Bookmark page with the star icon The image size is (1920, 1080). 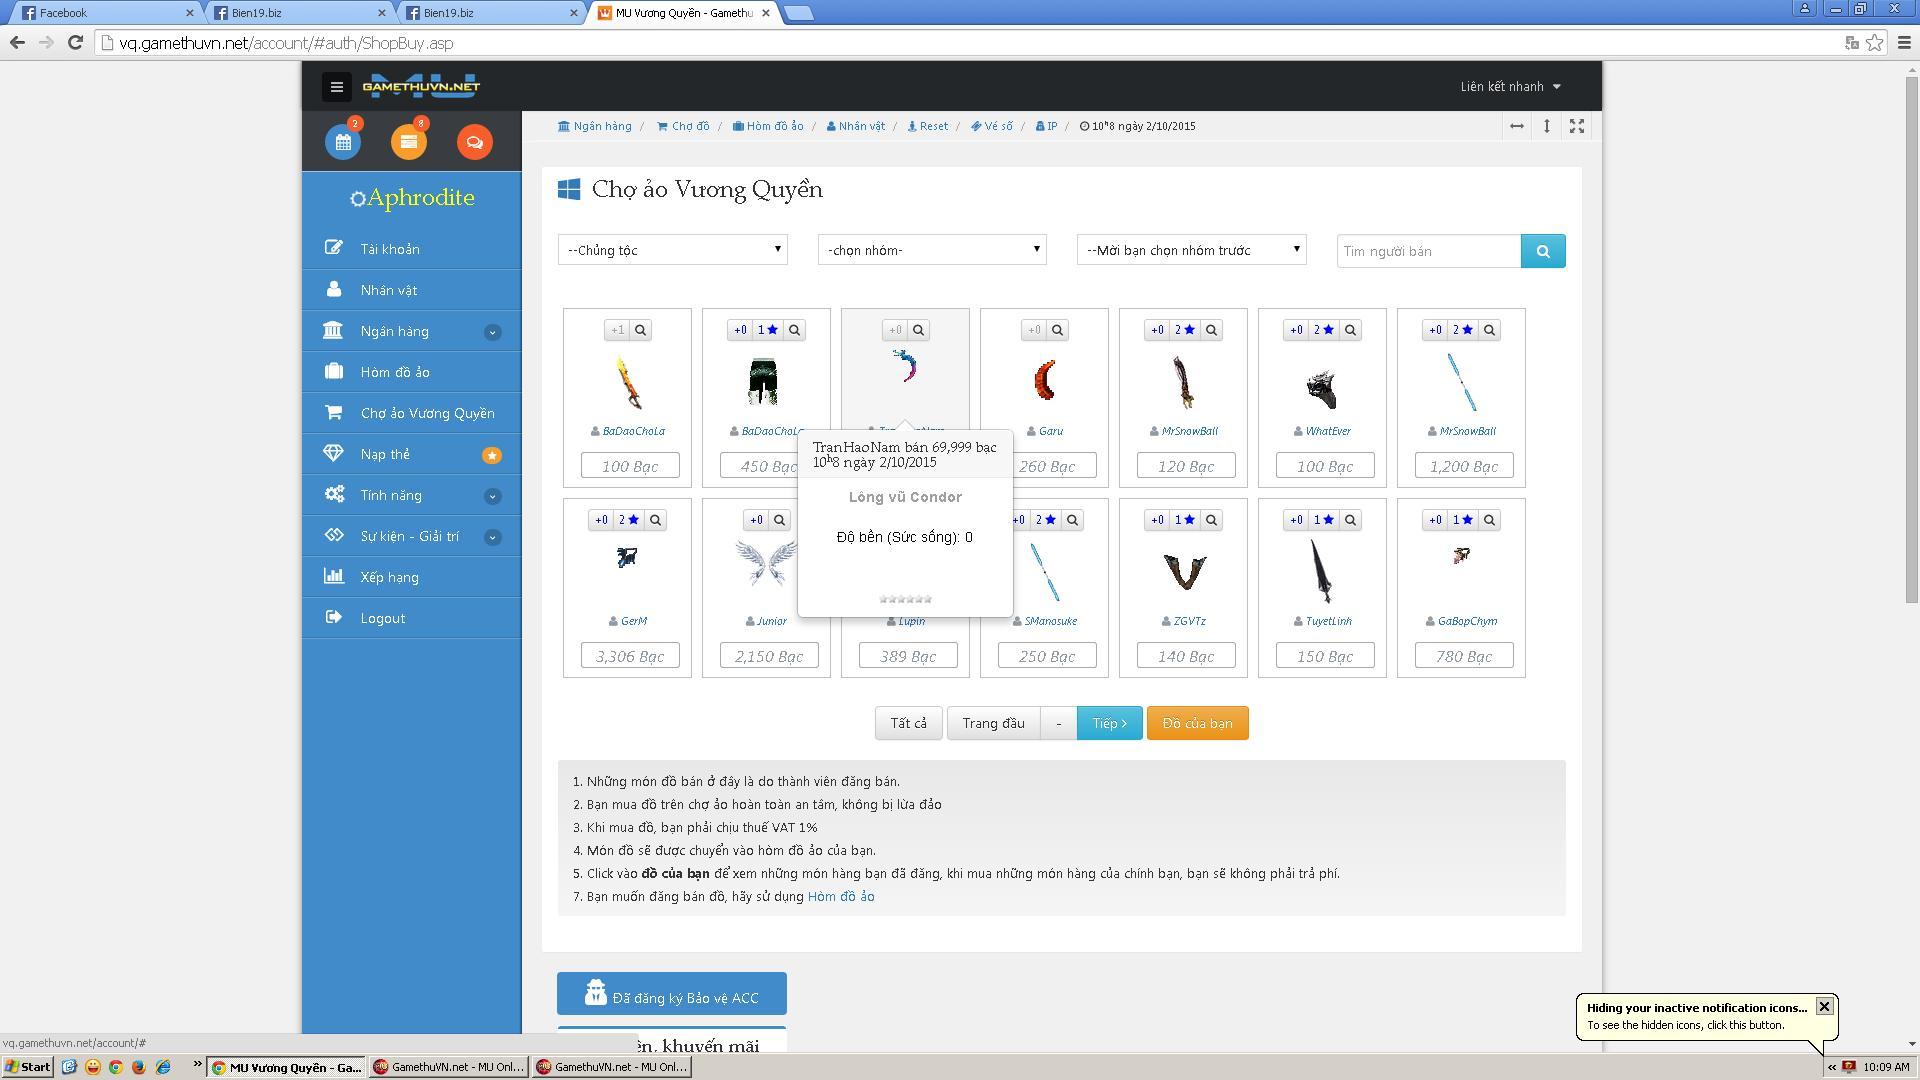pos(1875,42)
